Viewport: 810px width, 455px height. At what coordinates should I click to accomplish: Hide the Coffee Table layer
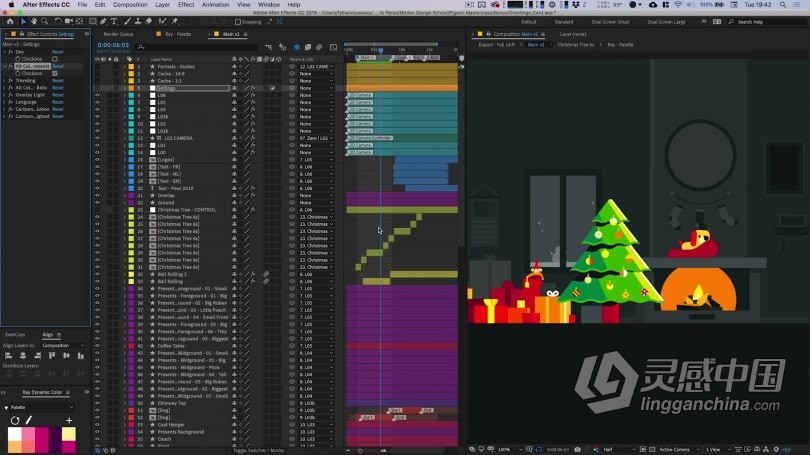pos(97,346)
